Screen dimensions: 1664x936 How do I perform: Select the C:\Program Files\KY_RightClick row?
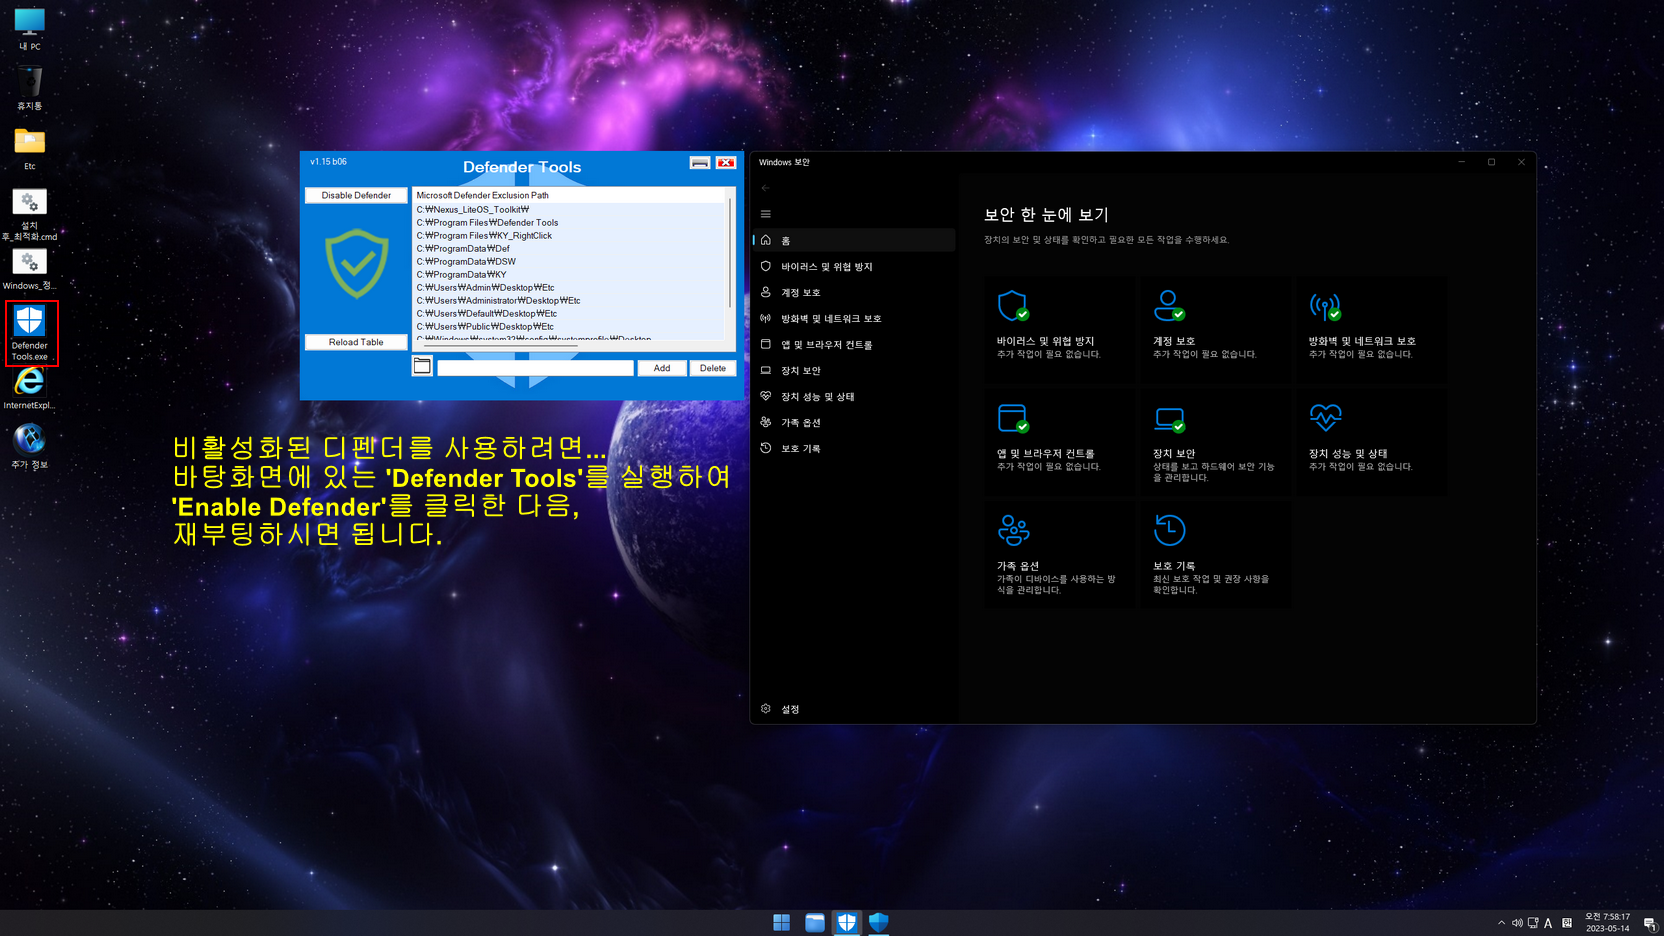tap(569, 236)
